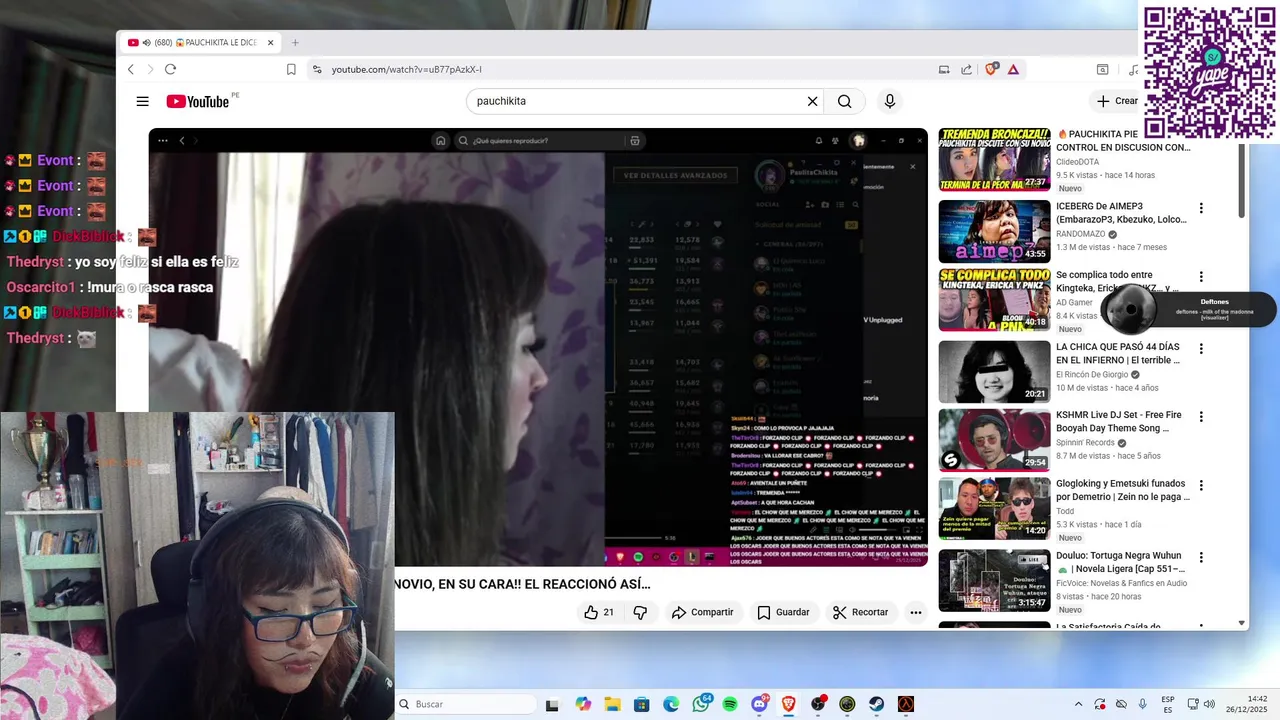Select the PAUCHIKITA LE DICE browser tab

[200, 43]
